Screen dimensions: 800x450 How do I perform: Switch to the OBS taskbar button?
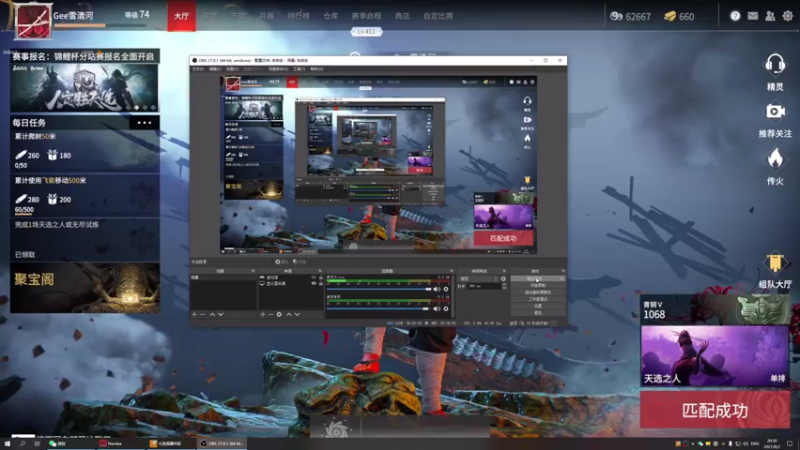coord(221,444)
